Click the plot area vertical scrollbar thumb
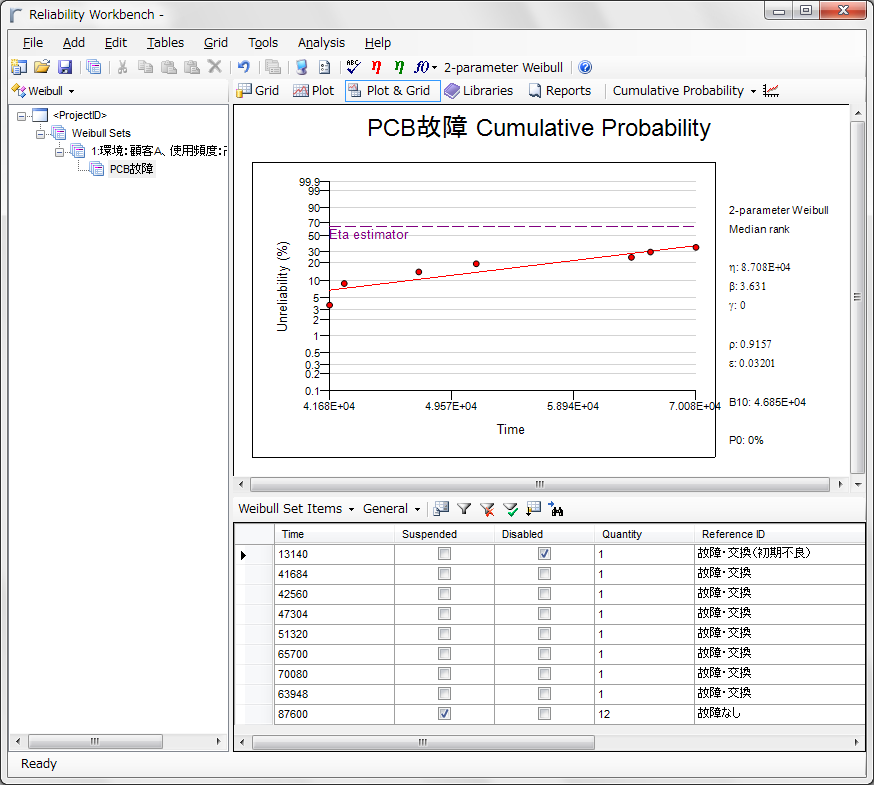874x785 pixels. (857, 297)
